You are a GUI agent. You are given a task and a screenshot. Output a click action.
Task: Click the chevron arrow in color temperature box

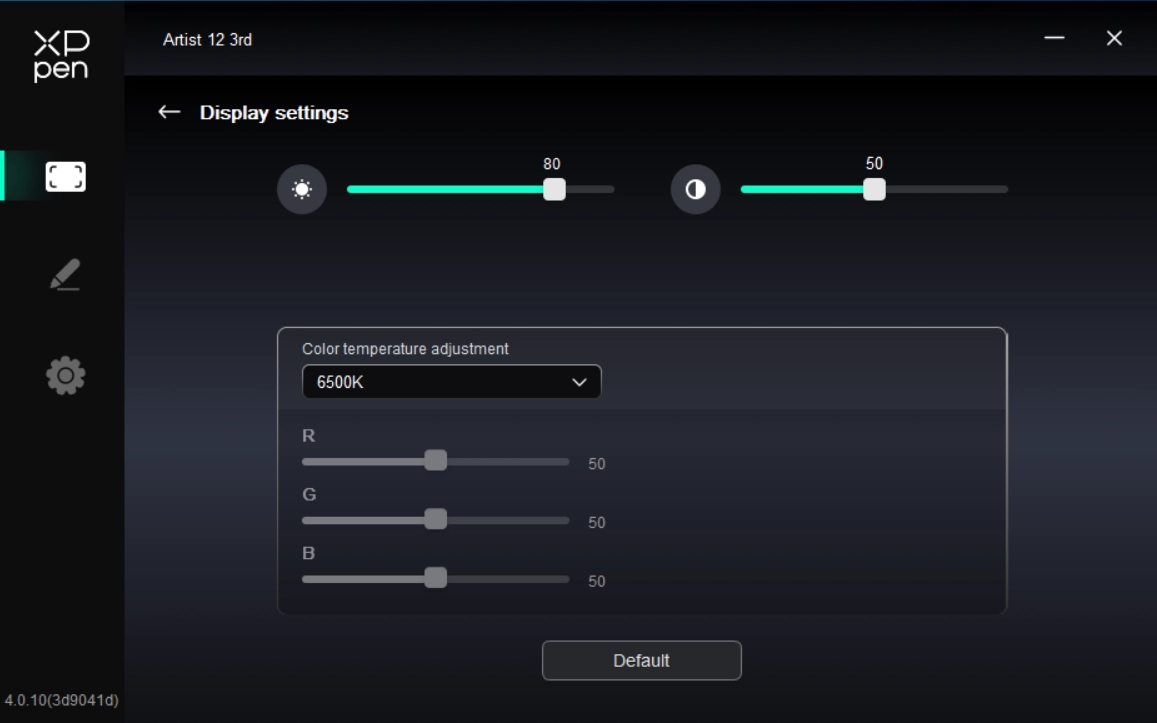click(579, 382)
